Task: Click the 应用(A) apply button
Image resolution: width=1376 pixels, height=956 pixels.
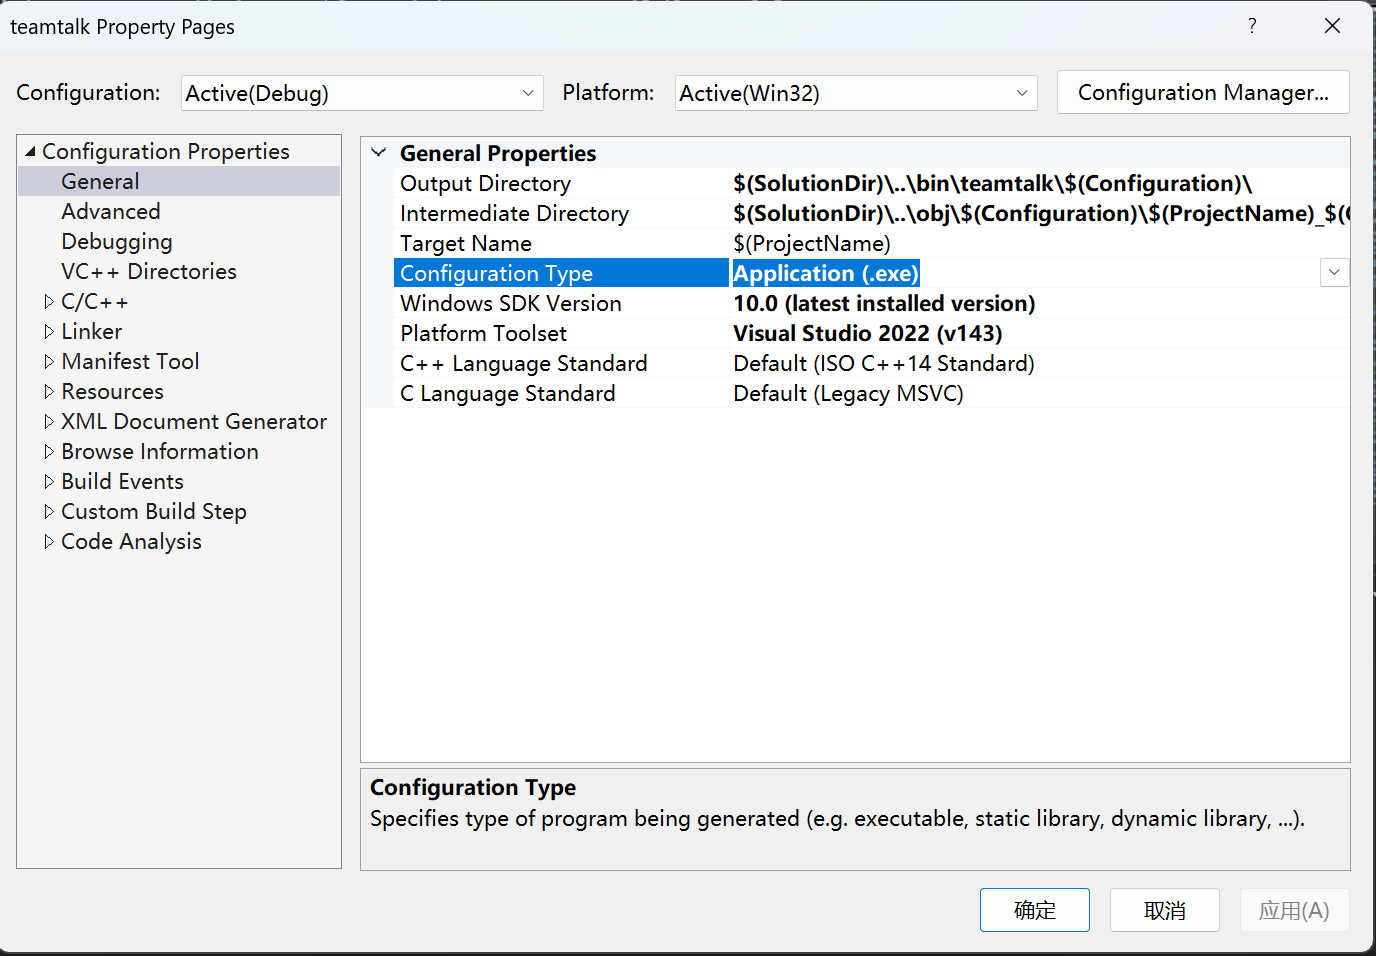Action: pos(1295,910)
